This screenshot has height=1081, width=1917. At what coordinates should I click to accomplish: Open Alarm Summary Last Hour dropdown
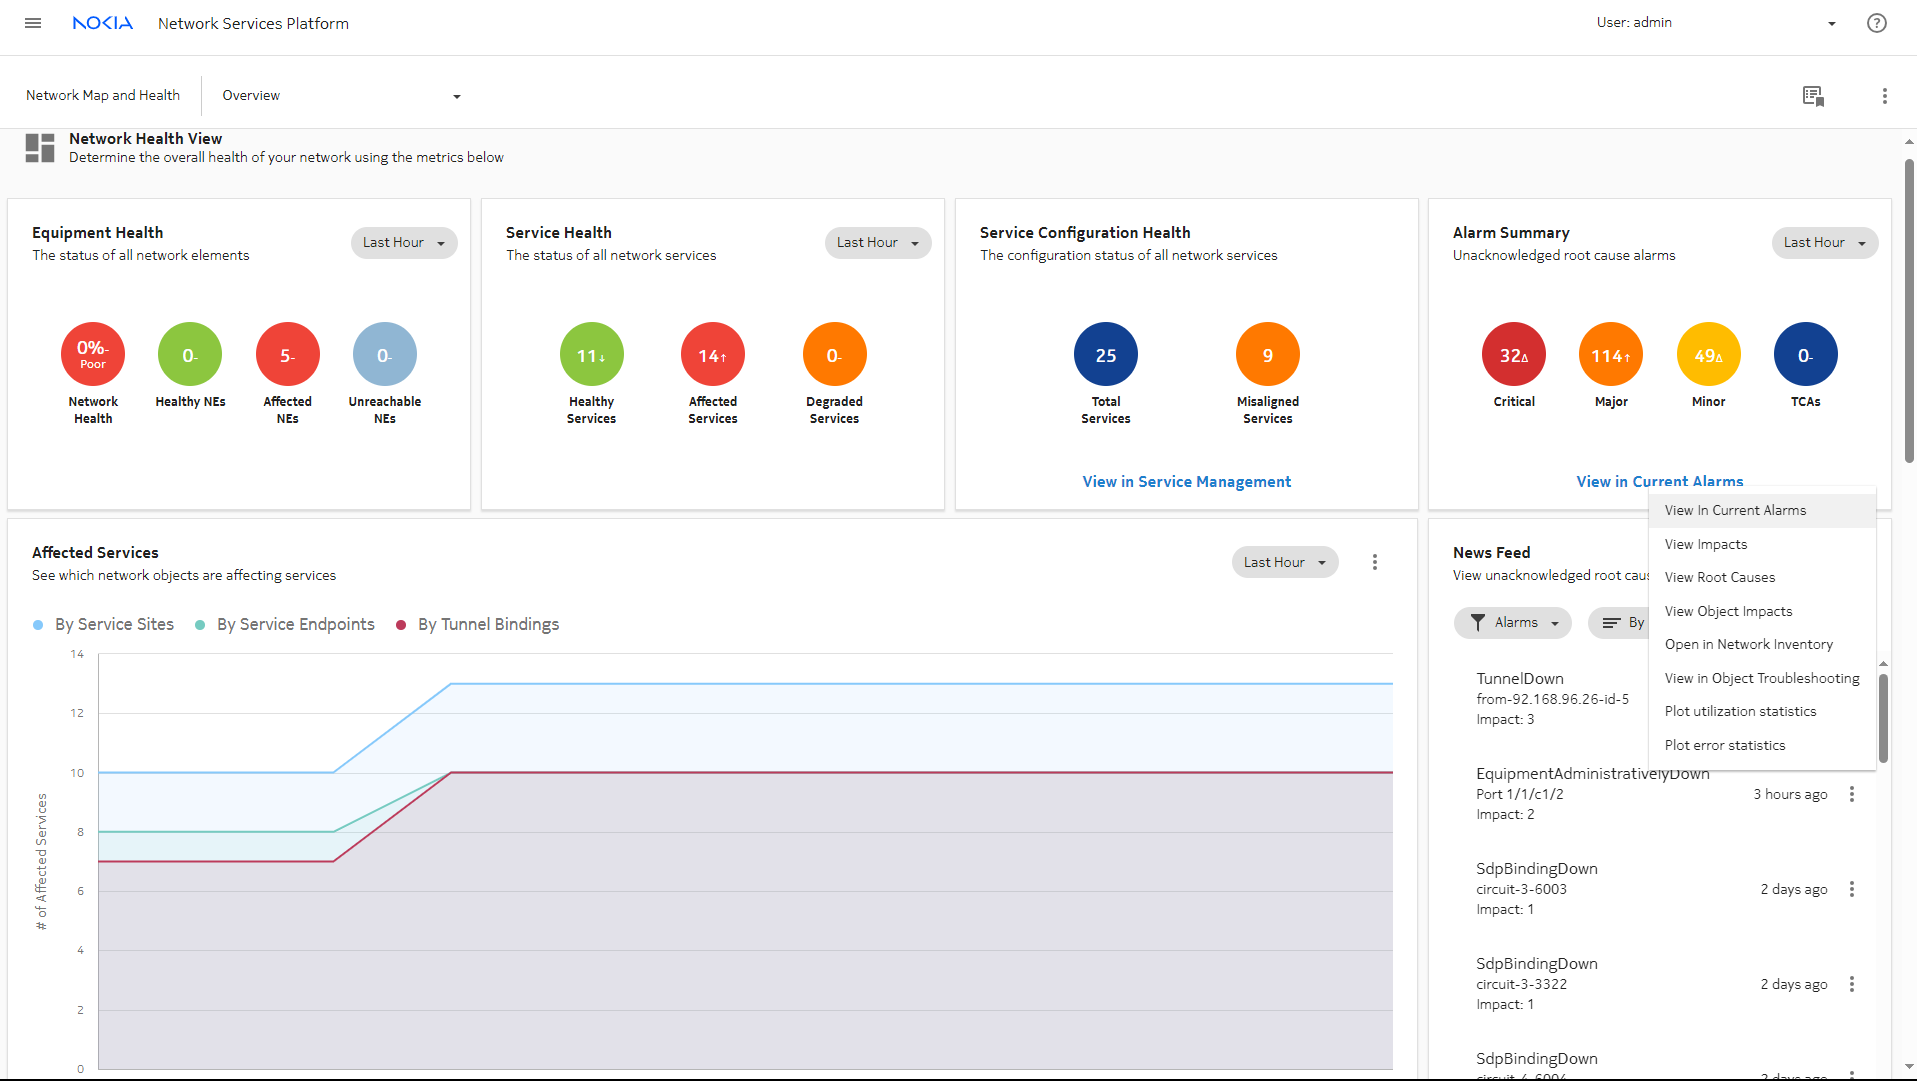pos(1825,243)
